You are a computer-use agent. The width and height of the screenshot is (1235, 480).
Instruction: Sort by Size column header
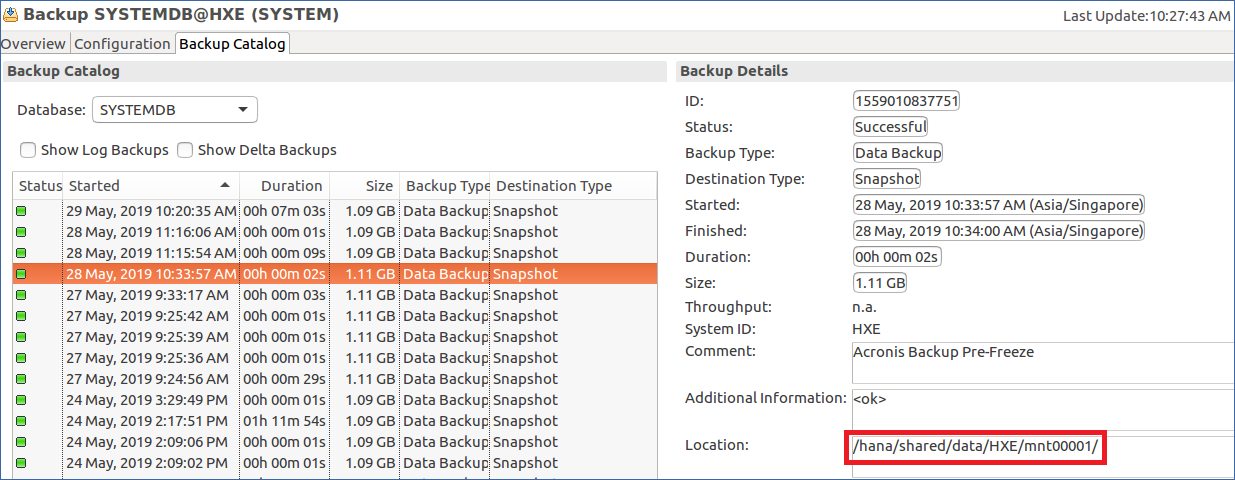pyautogui.click(x=364, y=186)
